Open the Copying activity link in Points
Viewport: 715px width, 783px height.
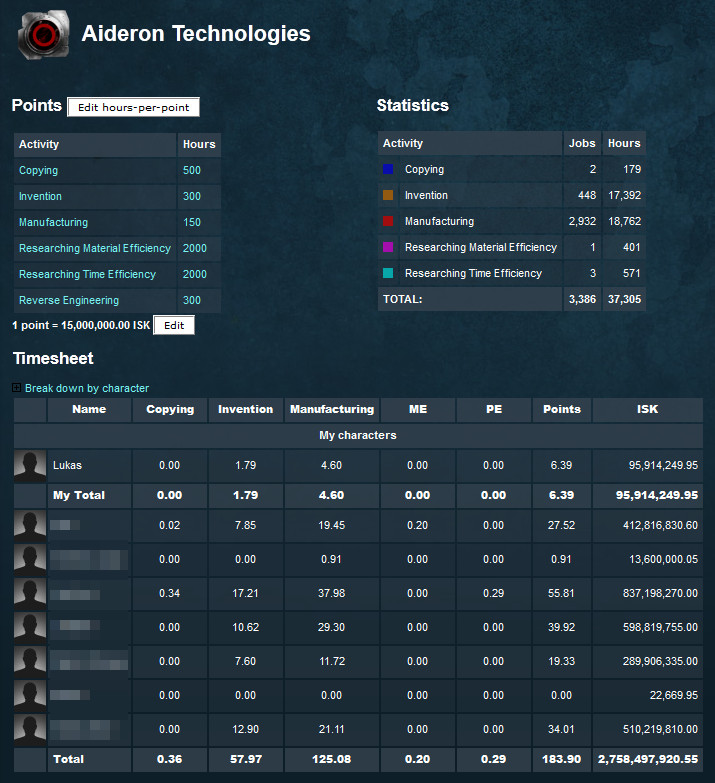[38, 170]
